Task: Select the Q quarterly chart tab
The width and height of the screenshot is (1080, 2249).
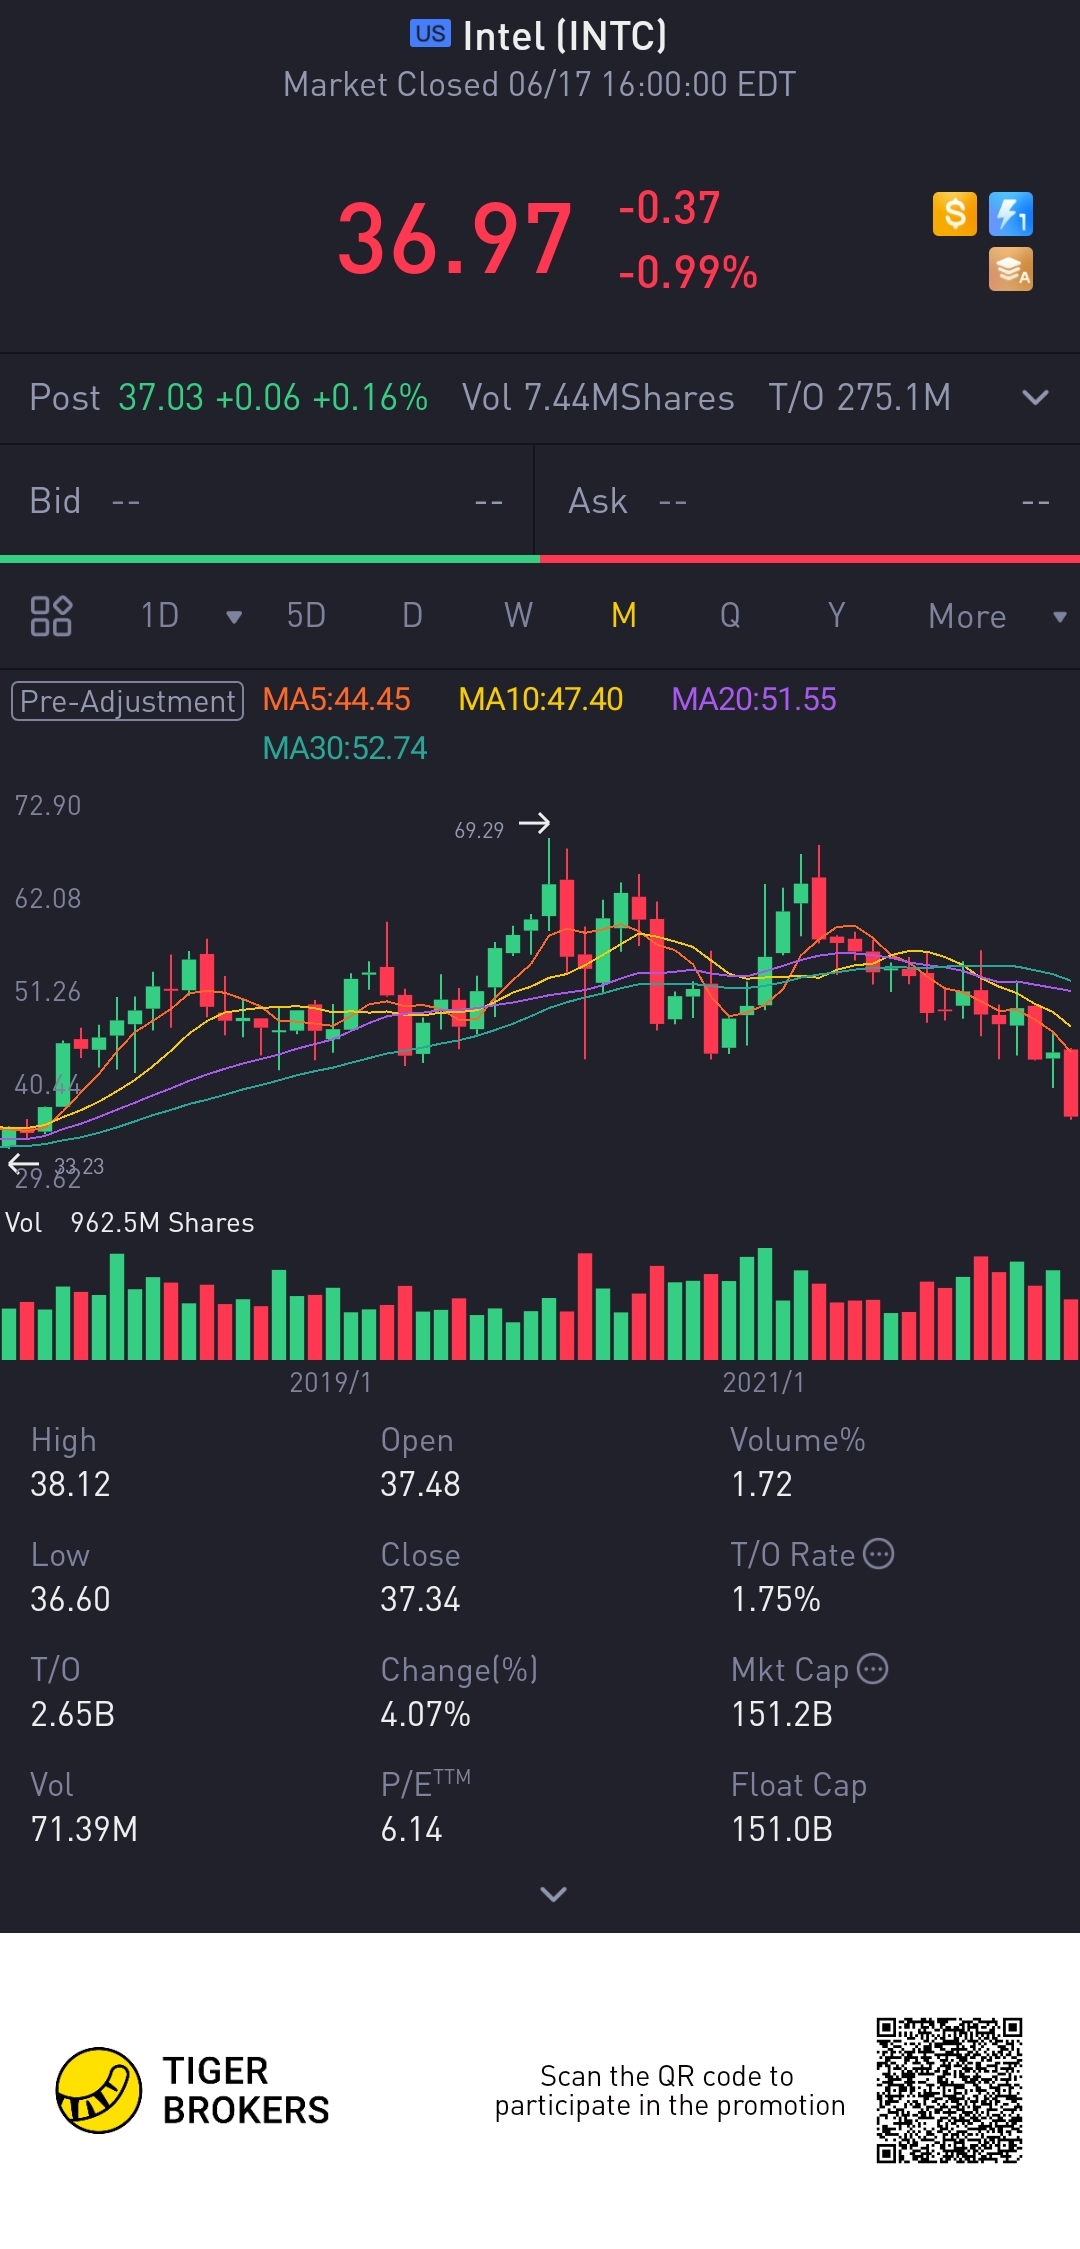Action: (x=730, y=616)
